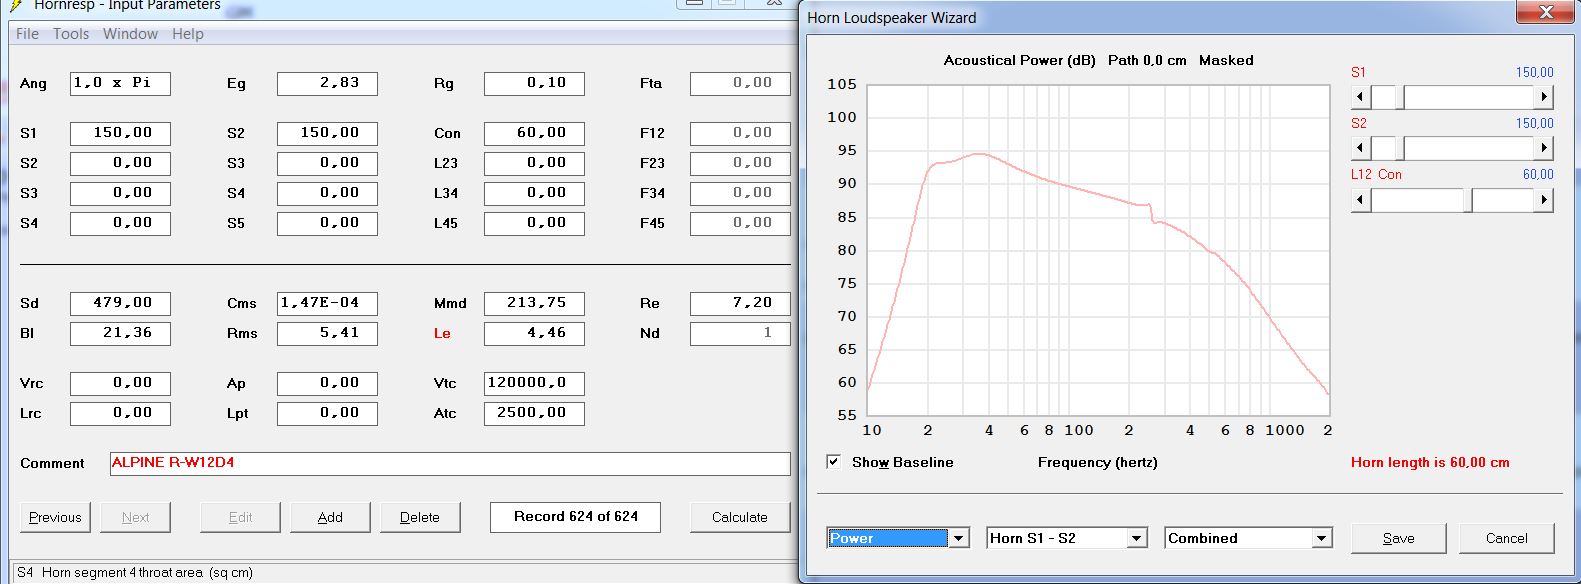Click the S2 field showing 150,00 beside S1
This screenshot has width=1581, height=584.
point(327,133)
